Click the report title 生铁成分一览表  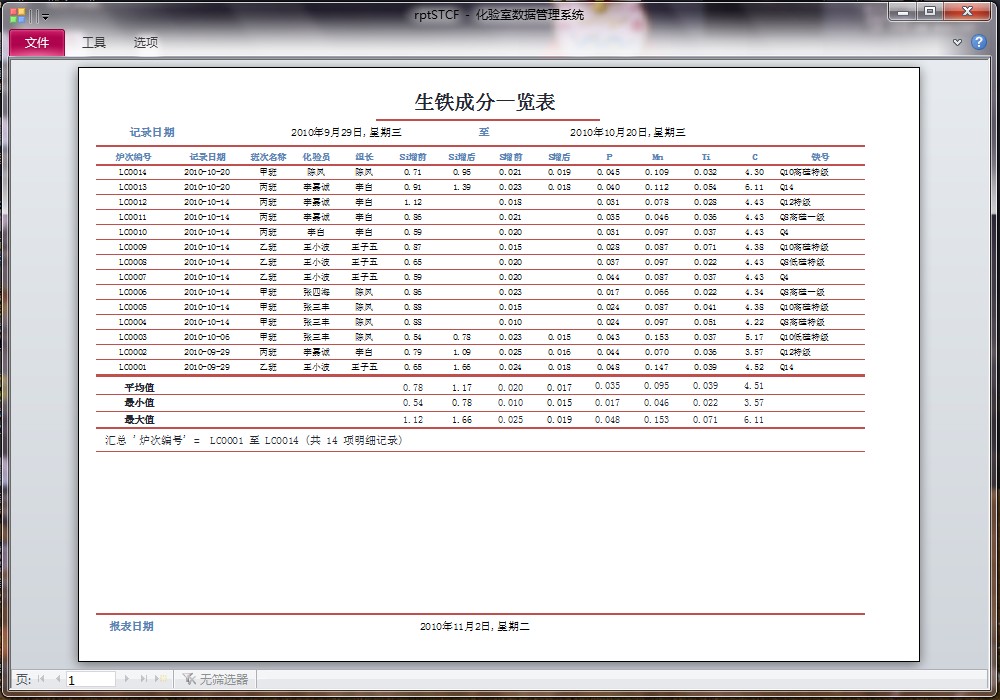click(x=485, y=102)
